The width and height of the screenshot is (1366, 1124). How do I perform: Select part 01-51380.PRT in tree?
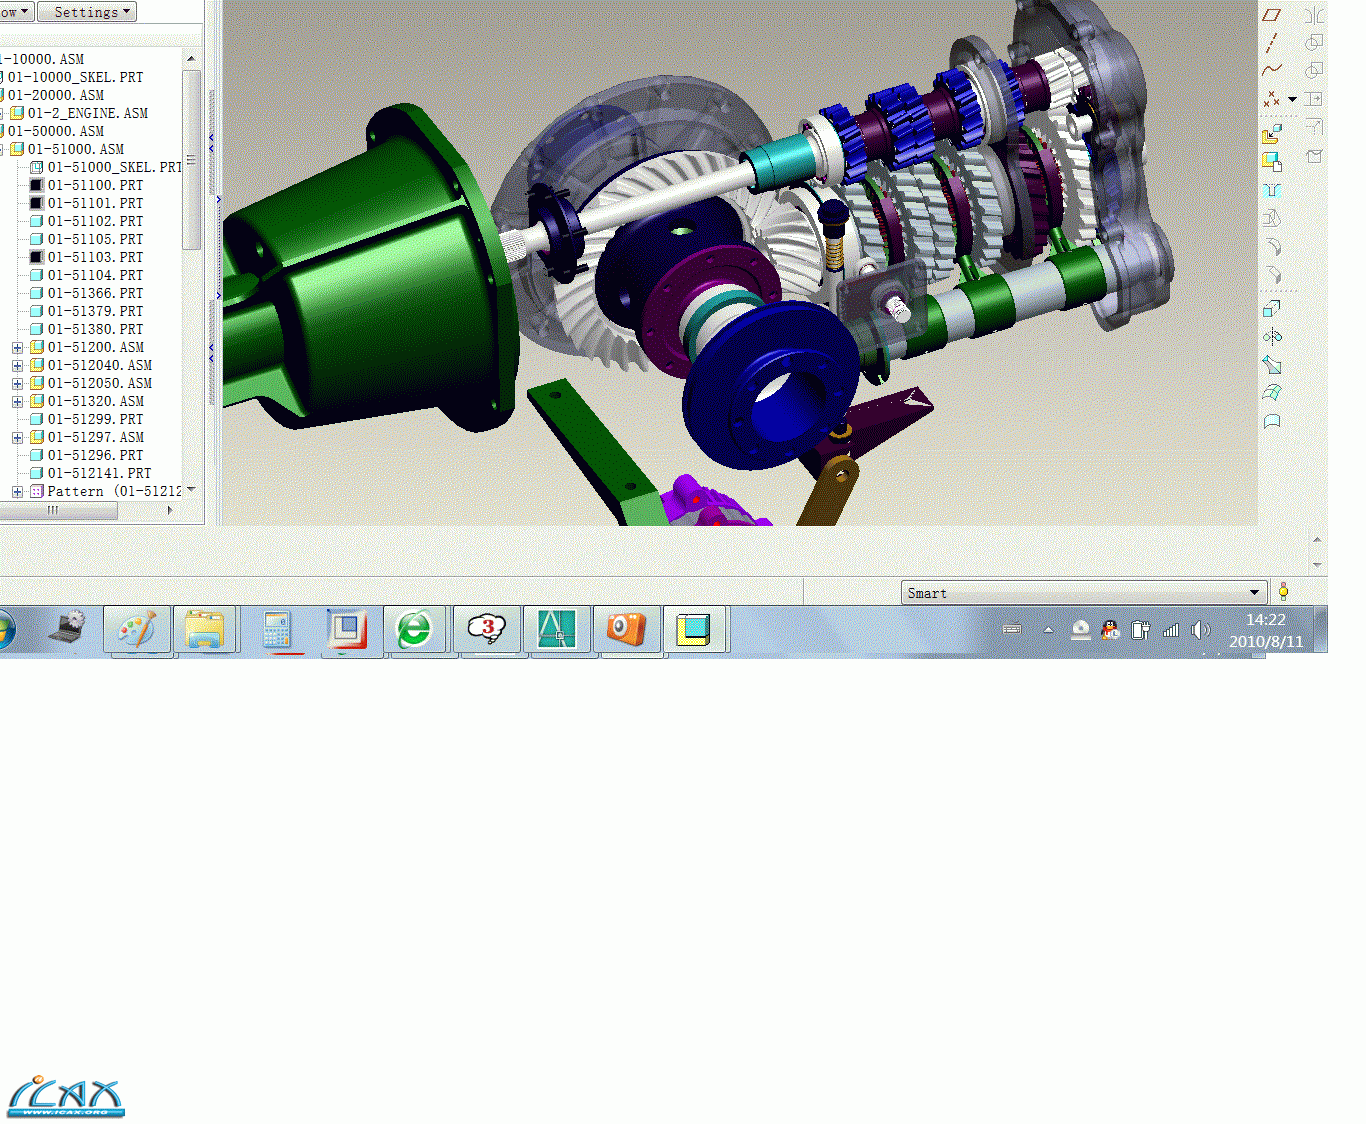95,329
